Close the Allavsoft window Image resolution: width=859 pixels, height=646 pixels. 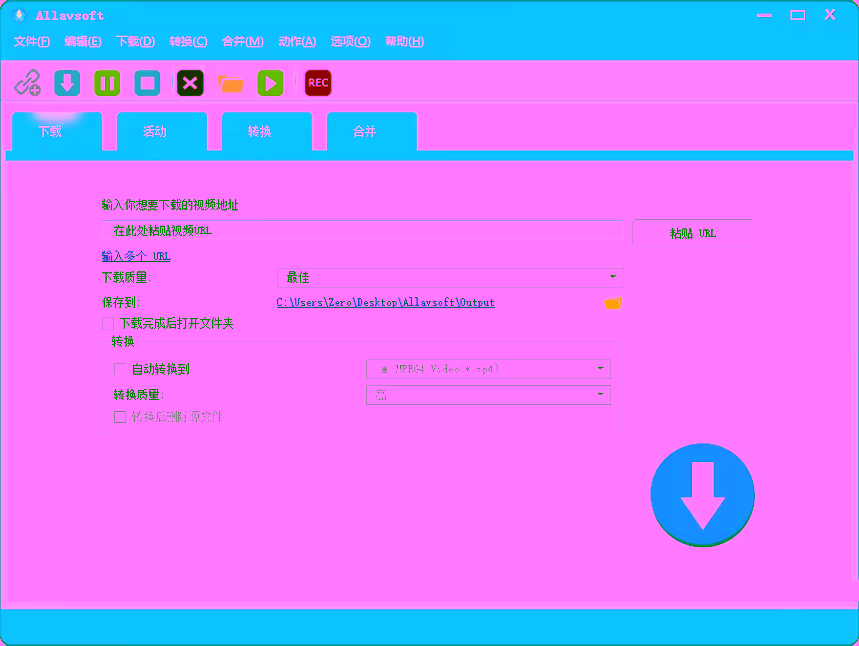coord(830,15)
